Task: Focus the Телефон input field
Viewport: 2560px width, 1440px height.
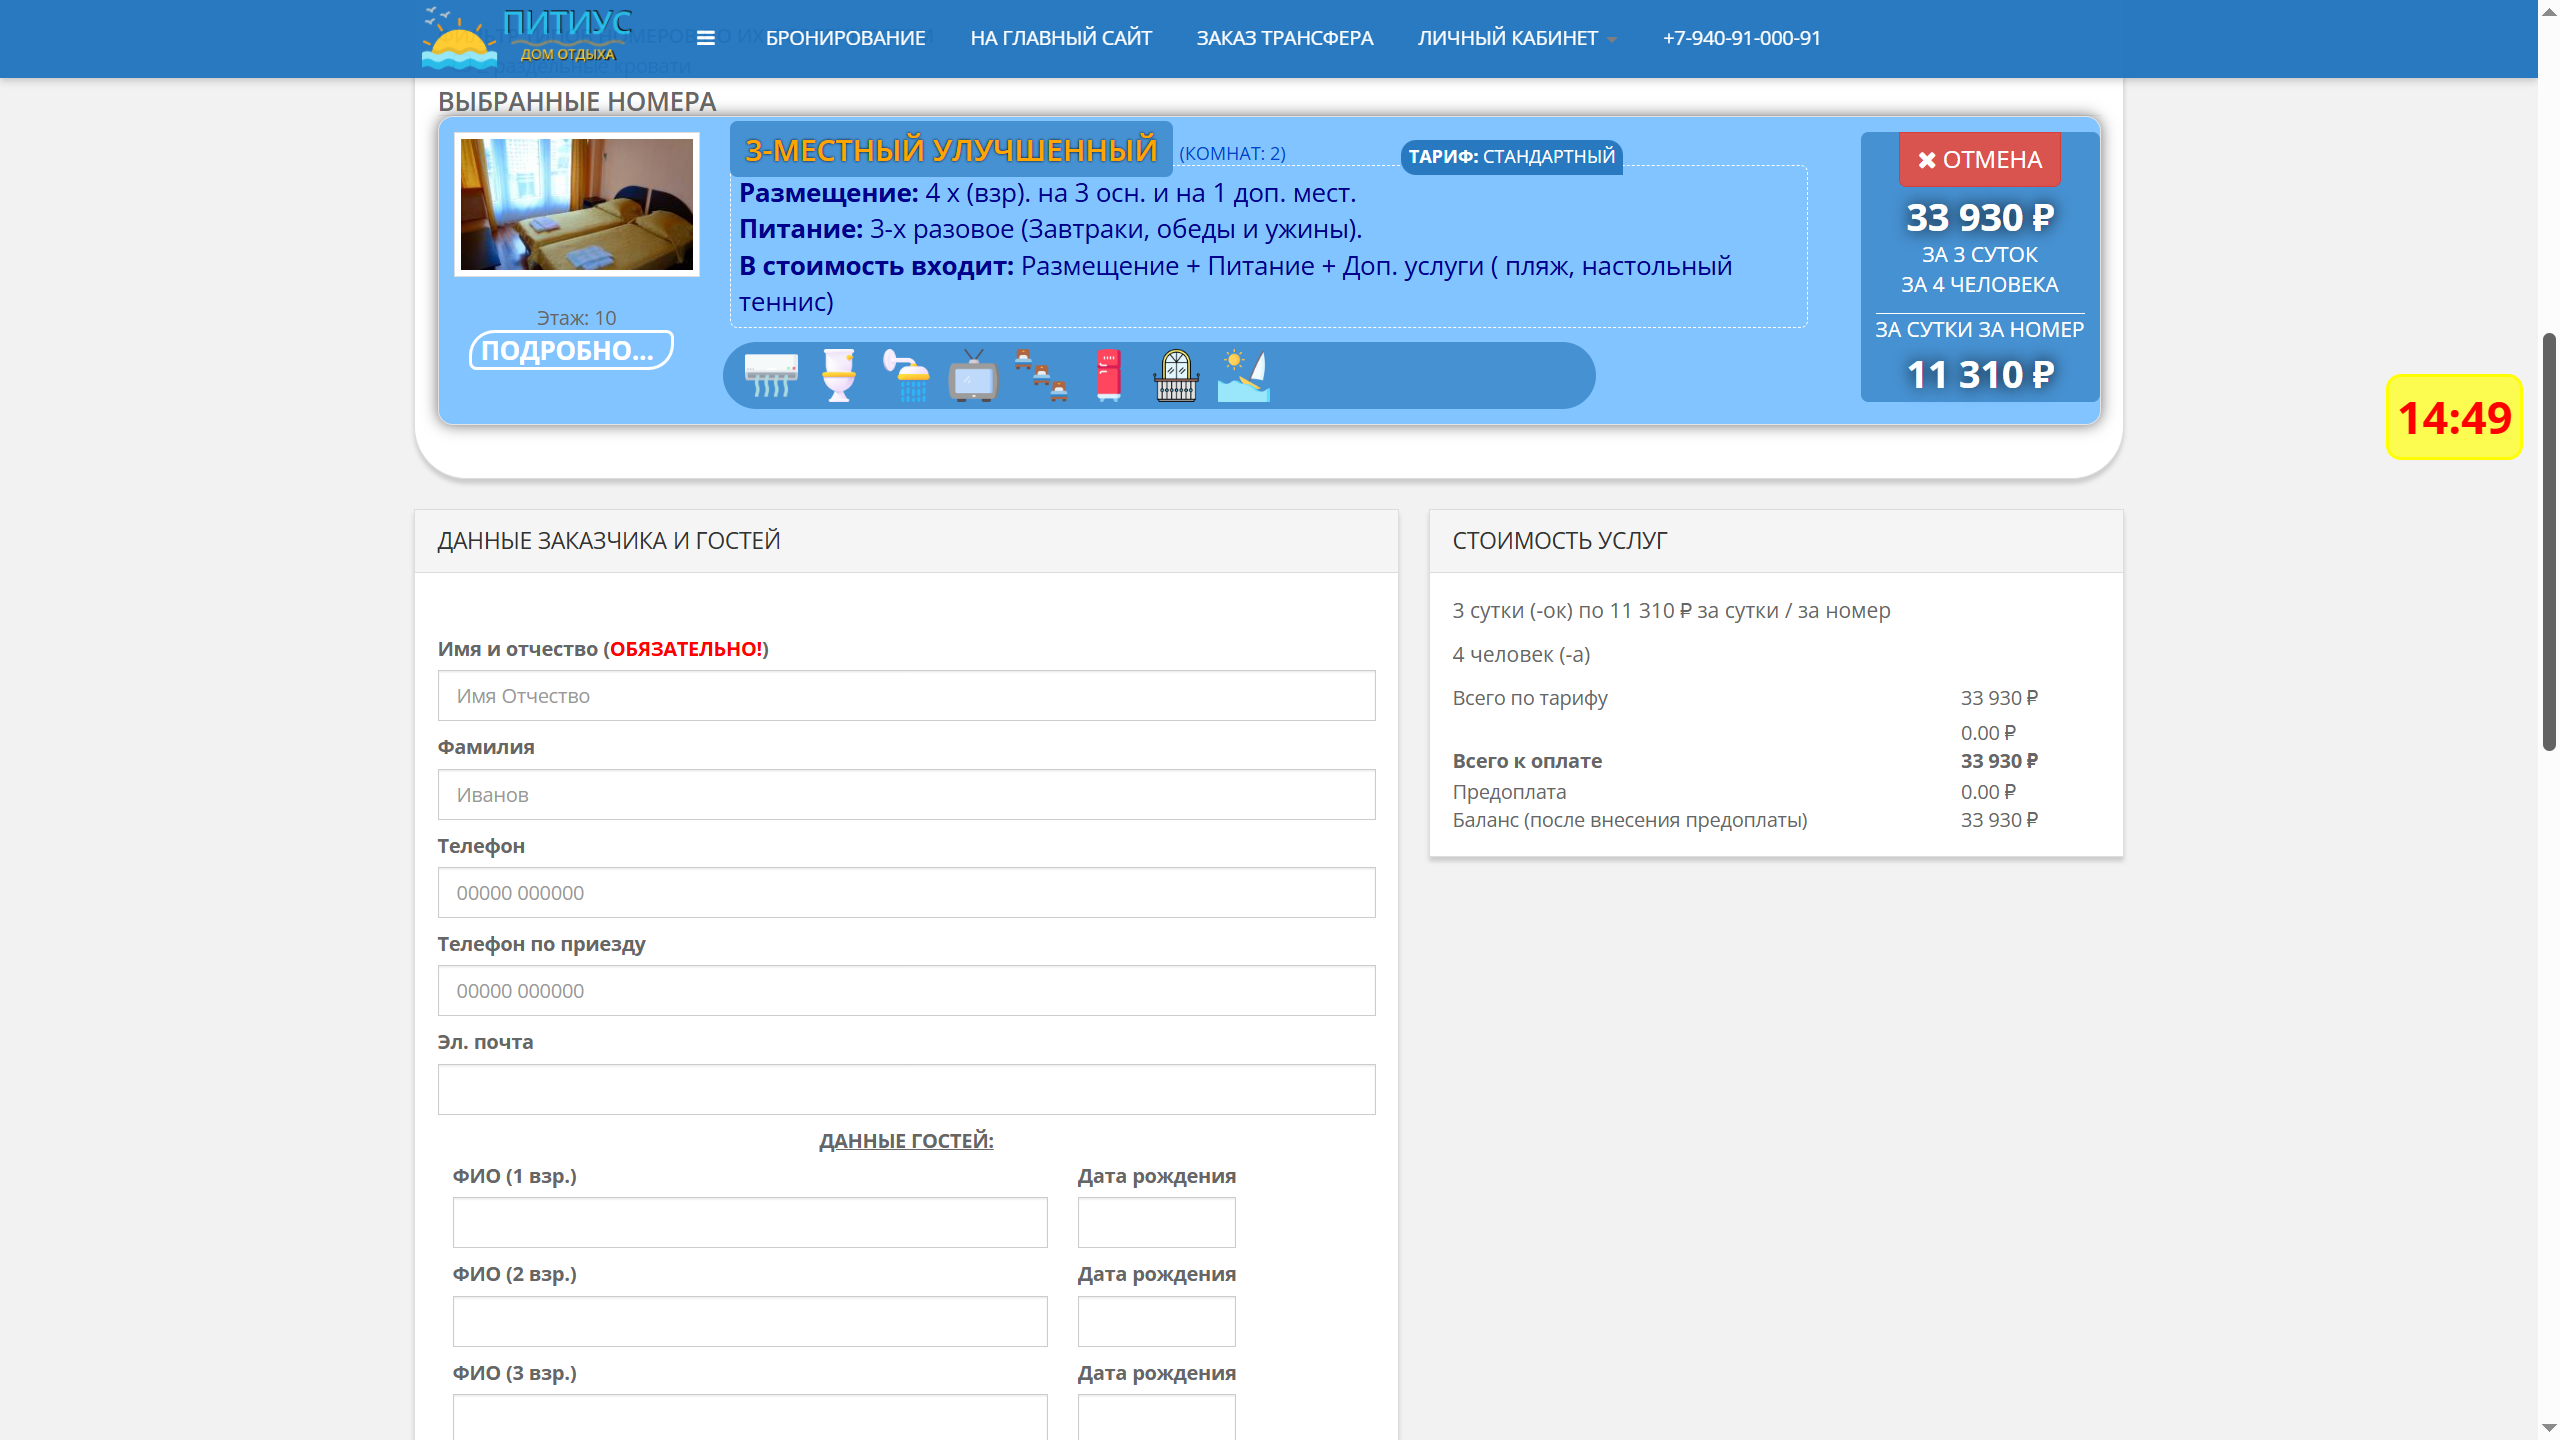Action: 906,893
